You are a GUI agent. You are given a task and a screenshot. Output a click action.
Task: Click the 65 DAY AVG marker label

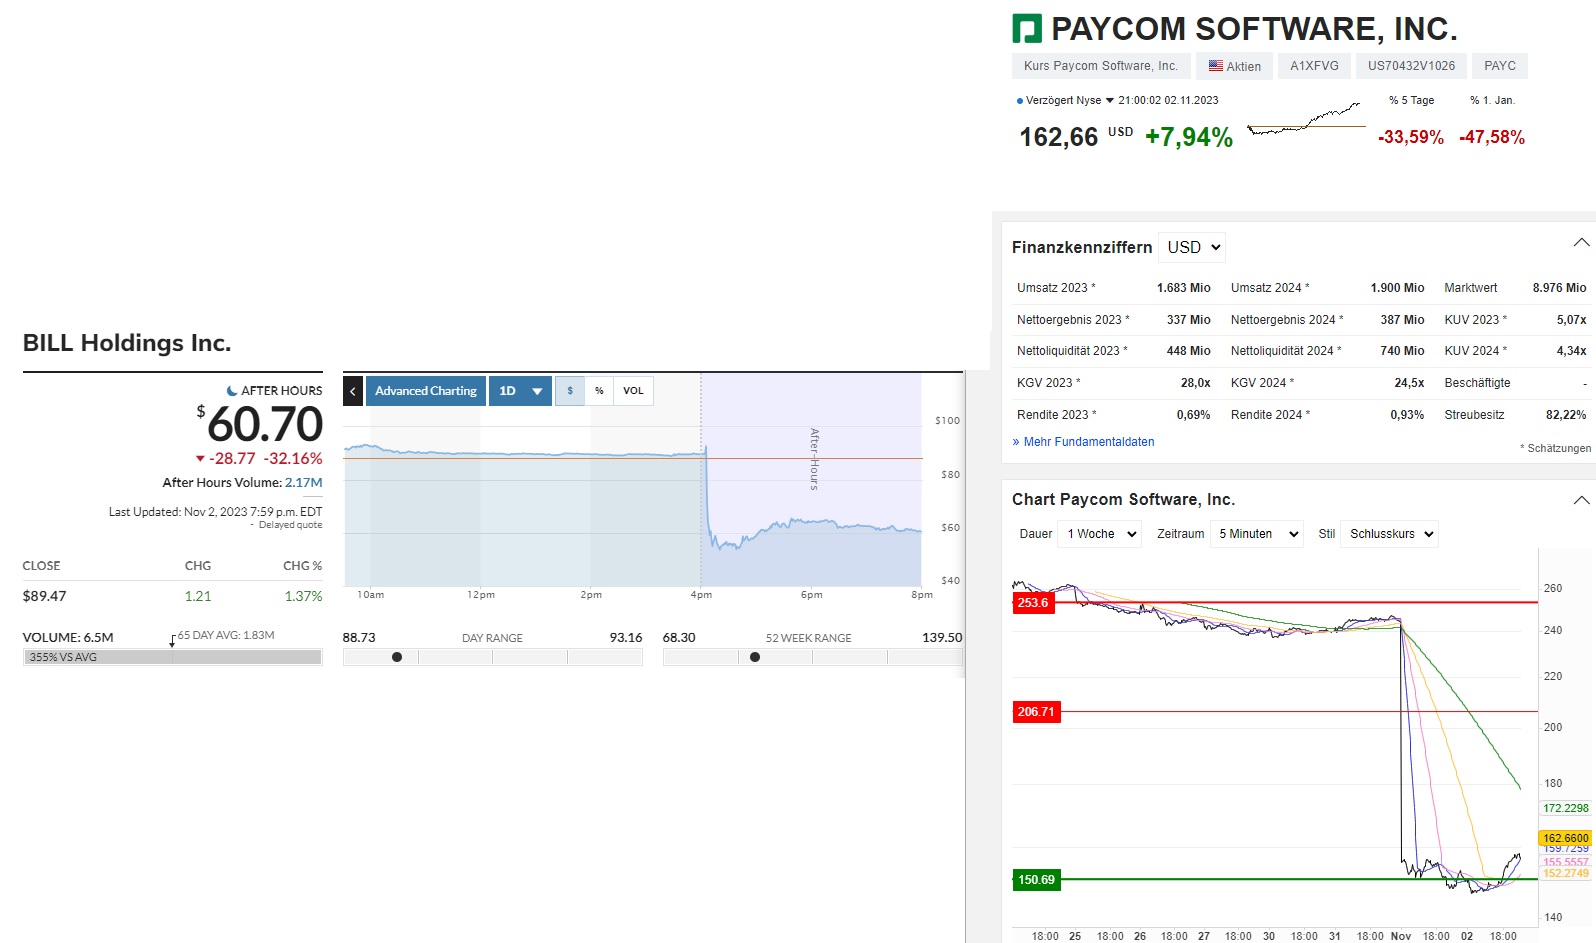point(226,635)
